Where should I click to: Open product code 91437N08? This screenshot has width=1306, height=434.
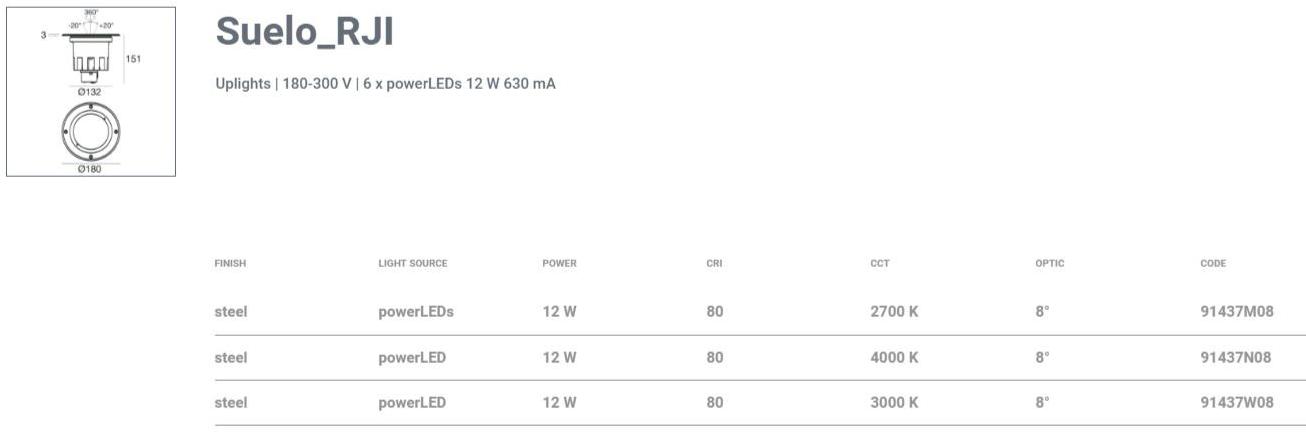pos(1235,358)
